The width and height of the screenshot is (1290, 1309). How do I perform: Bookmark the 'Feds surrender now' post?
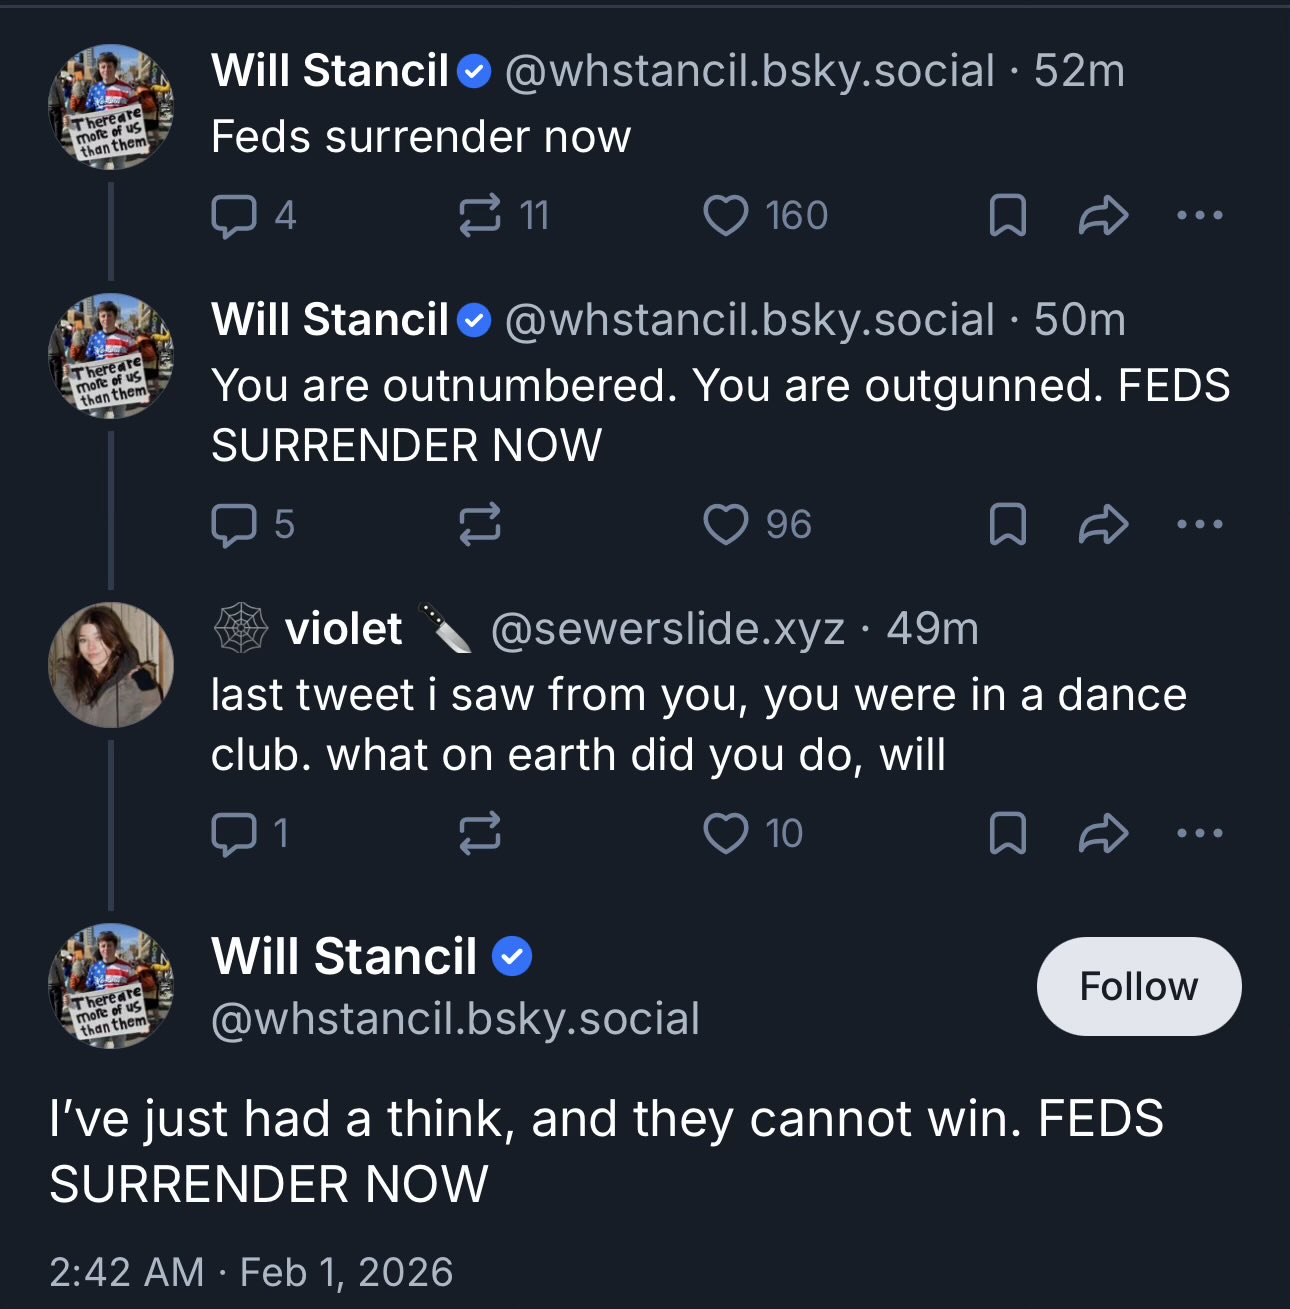[x=1007, y=216]
